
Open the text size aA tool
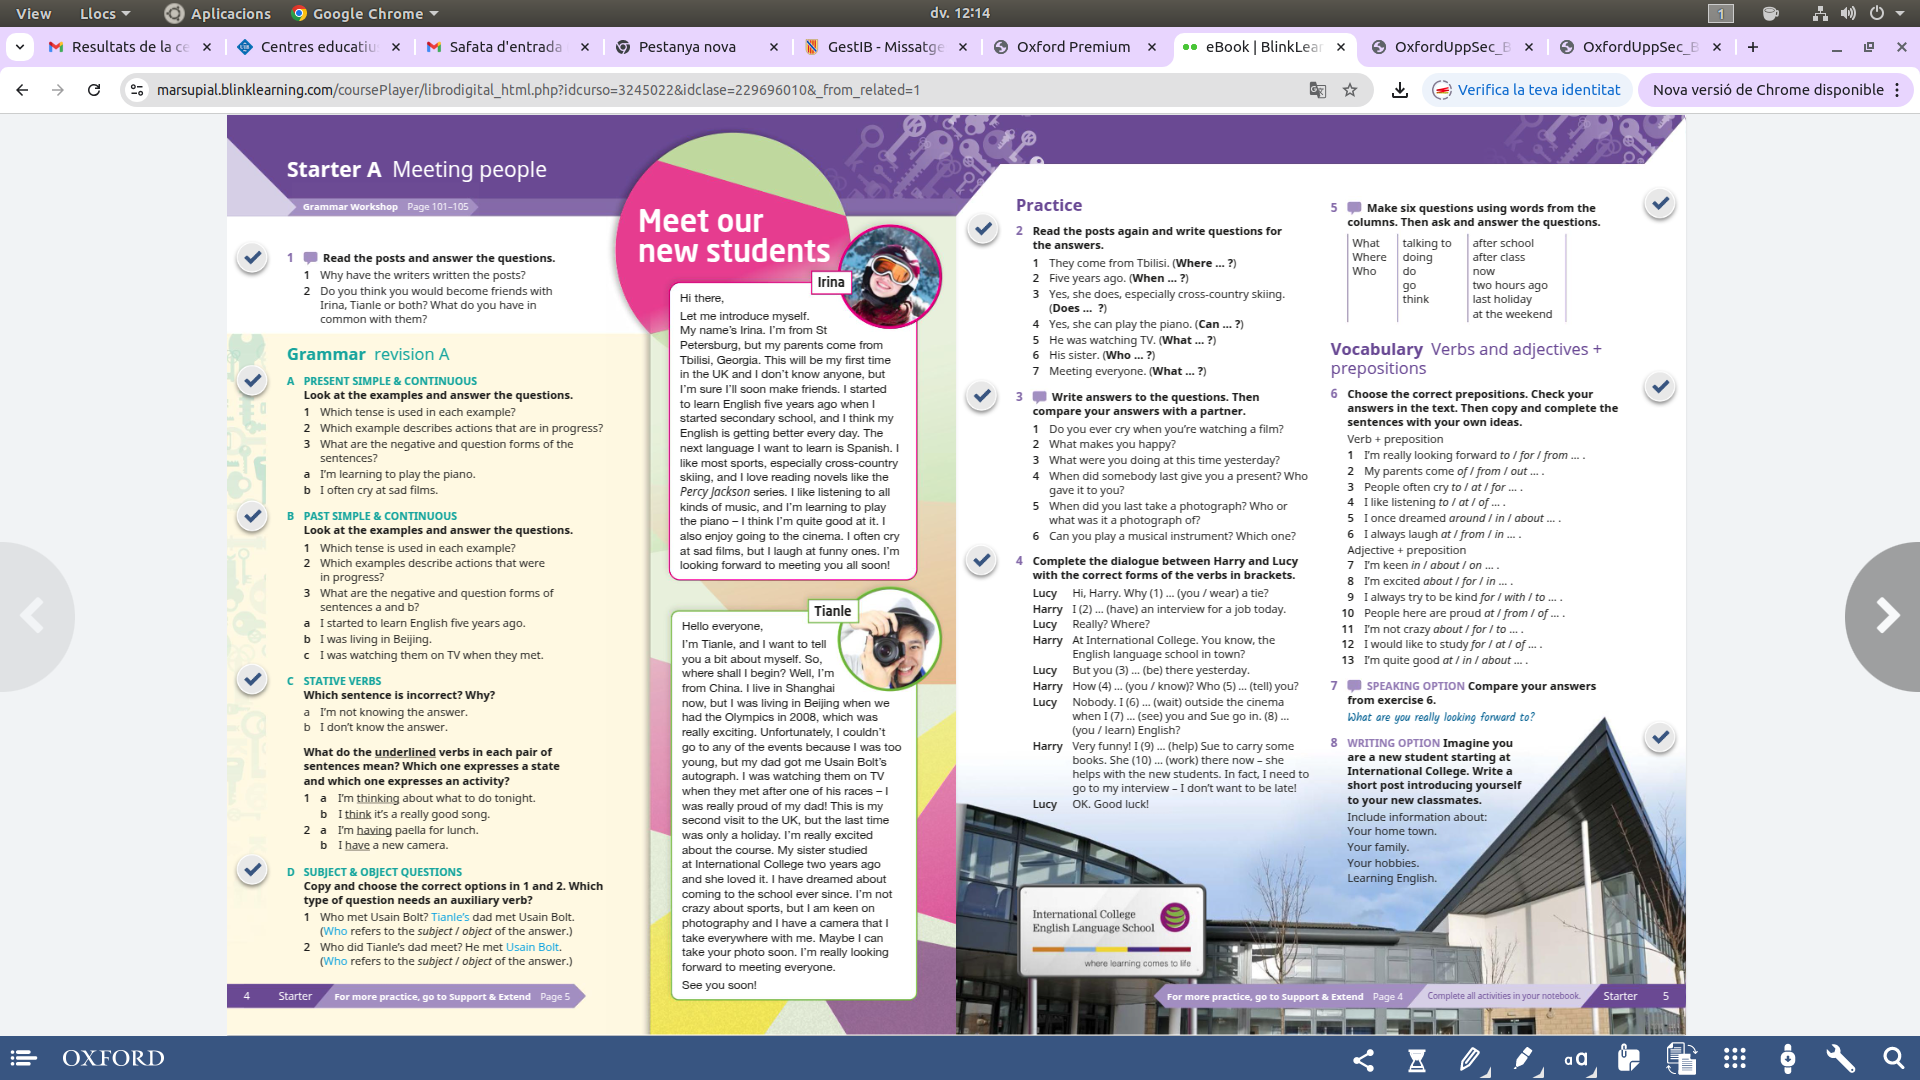(1576, 1059)
